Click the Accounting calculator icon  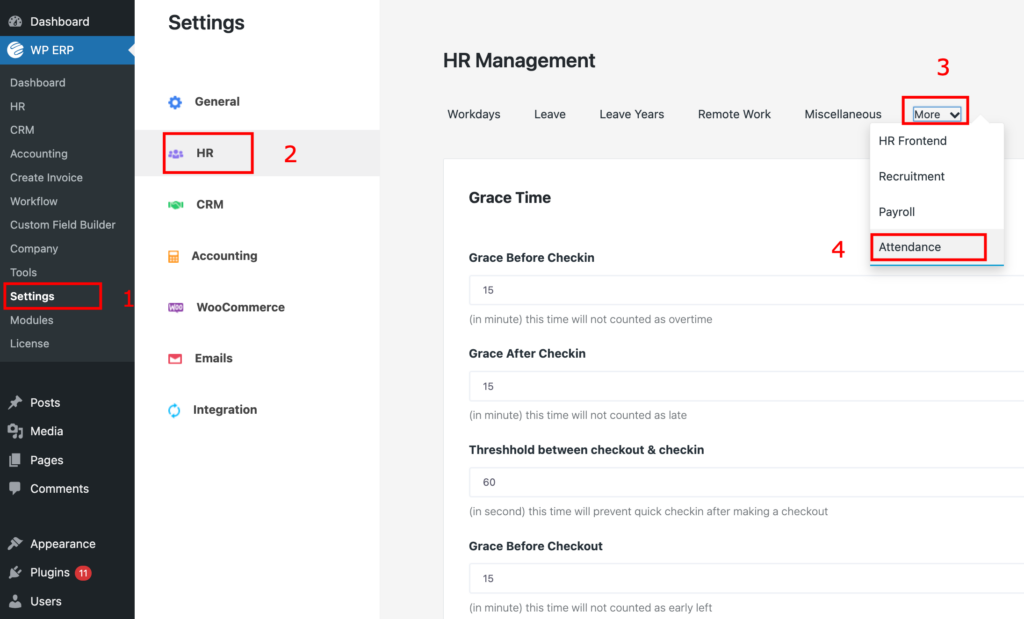coord(173,257)
